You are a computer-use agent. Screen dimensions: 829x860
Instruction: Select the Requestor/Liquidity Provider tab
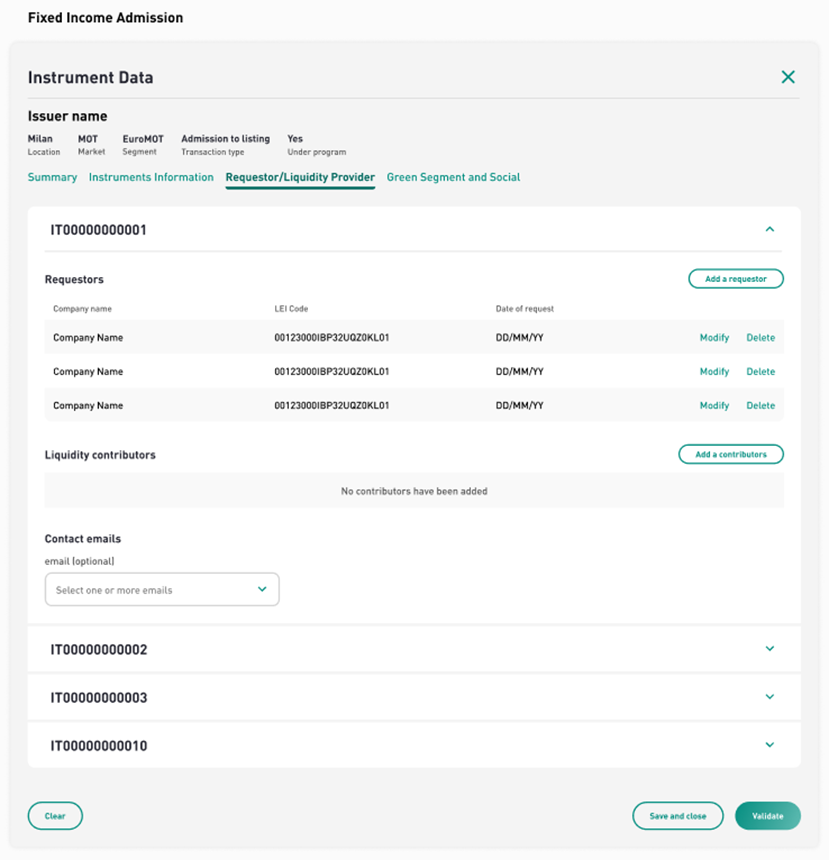(x=300, y=177)
